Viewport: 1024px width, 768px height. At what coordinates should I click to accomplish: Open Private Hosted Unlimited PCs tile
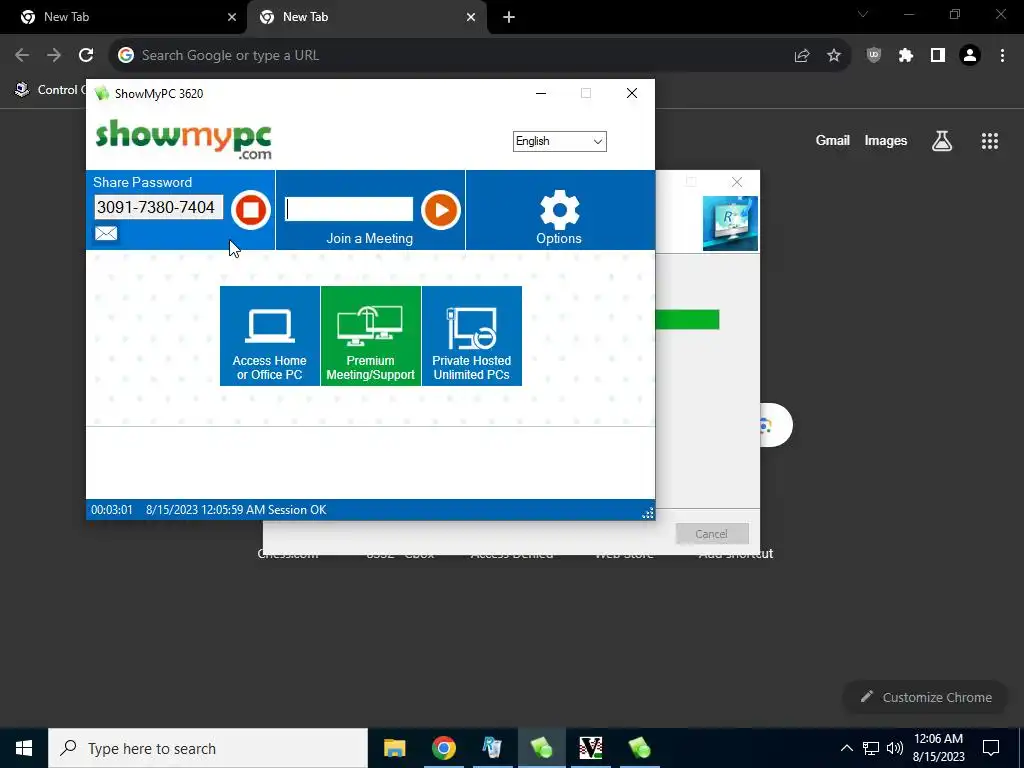coord(472,336)
